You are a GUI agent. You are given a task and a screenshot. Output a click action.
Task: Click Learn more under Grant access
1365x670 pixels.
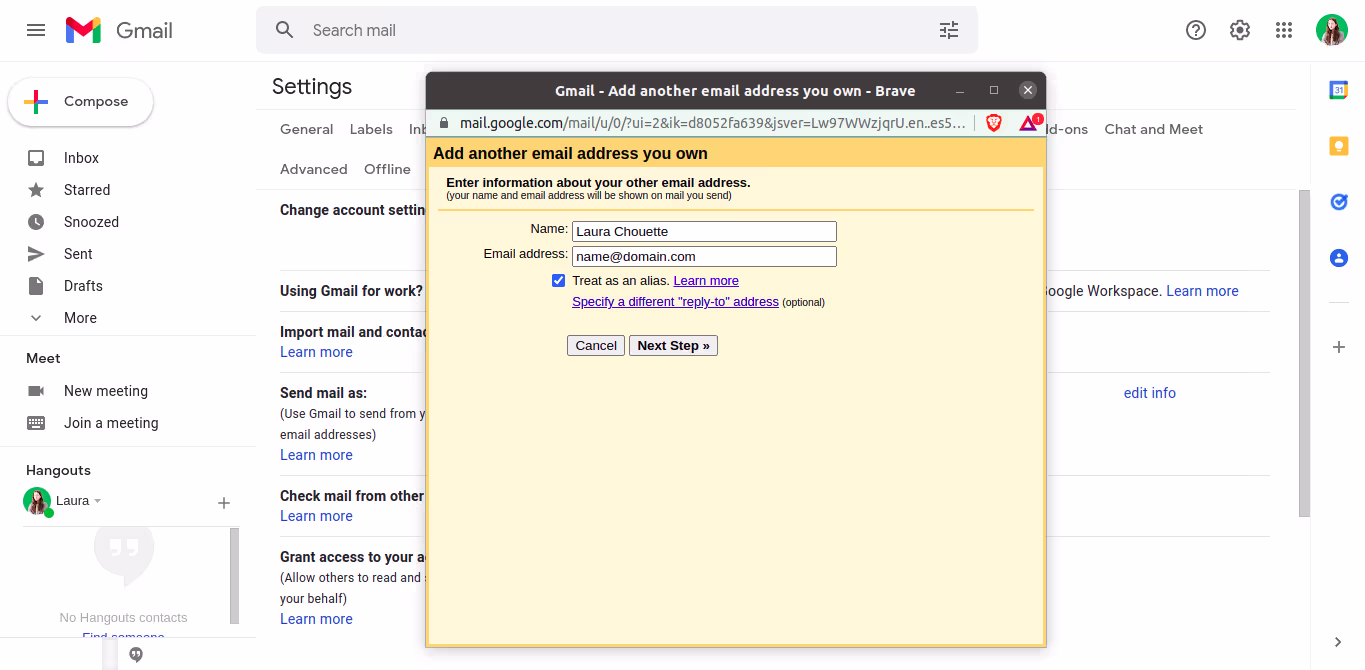316,619
